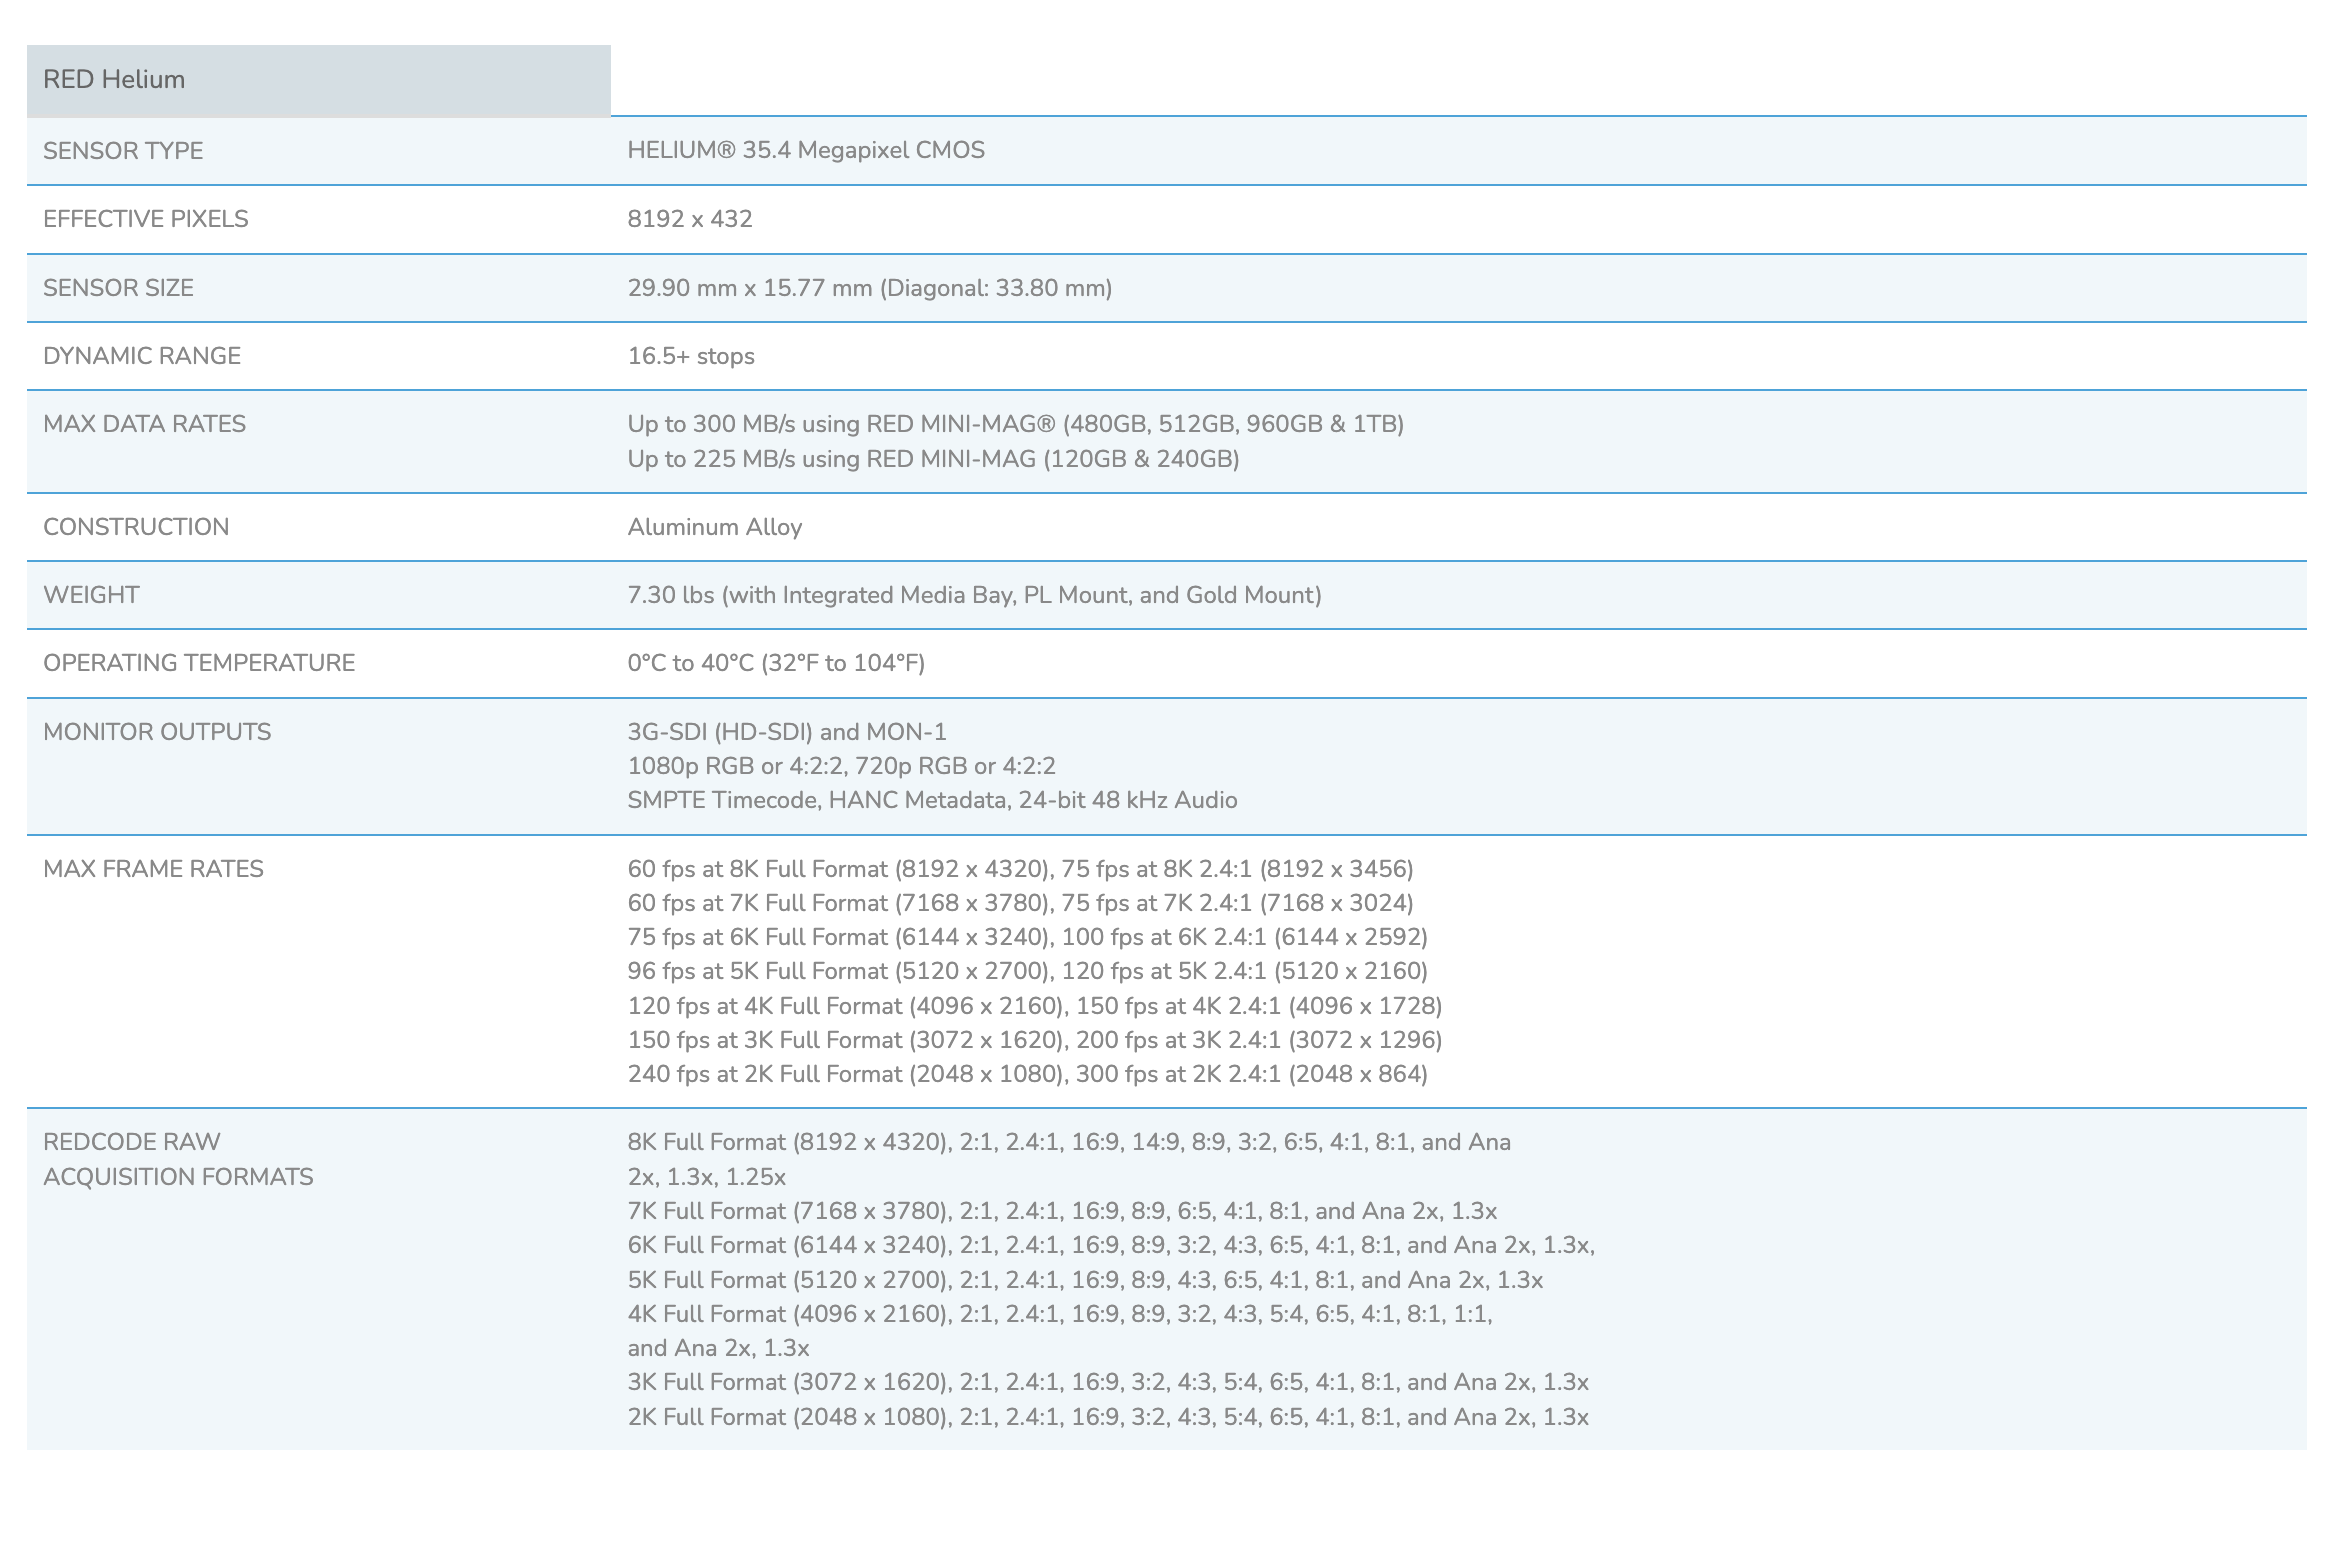The width and height of the screenshot is (2336, 1560).
Task: Click the 'Aluminum Alloy' value
Action: 715,527
